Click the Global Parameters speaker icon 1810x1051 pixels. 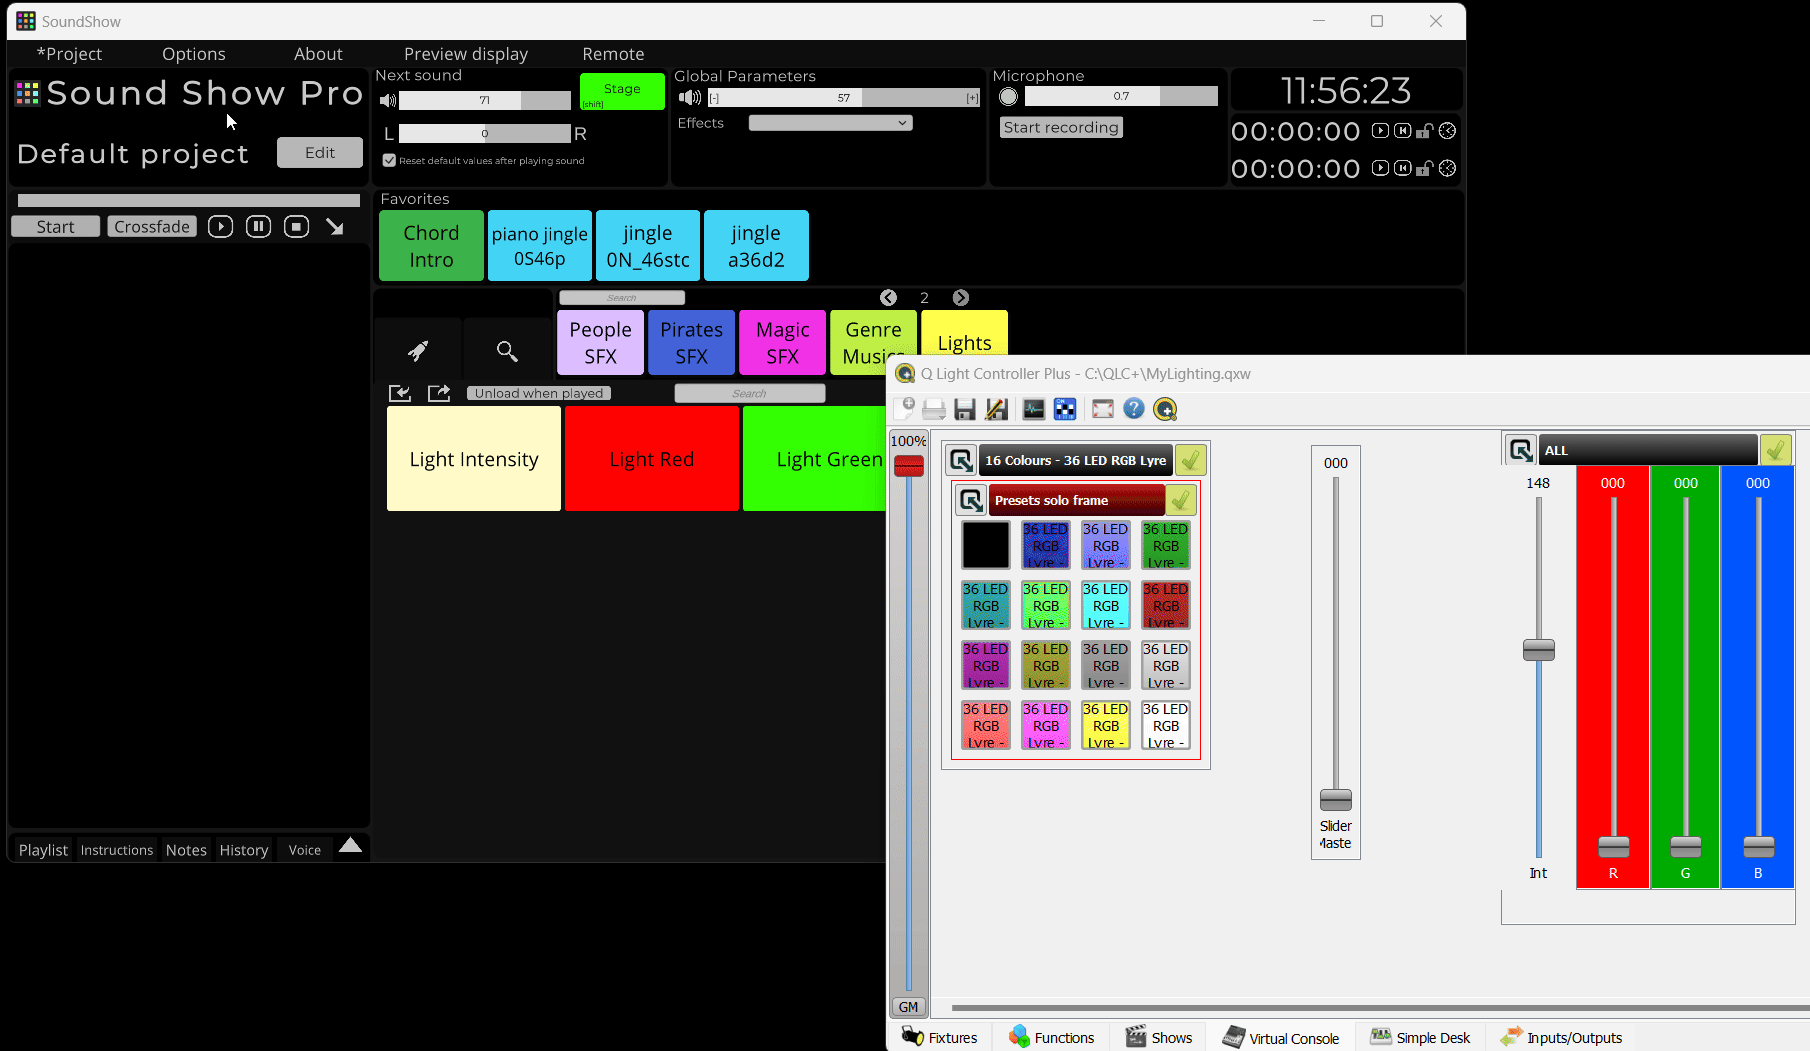690,97
